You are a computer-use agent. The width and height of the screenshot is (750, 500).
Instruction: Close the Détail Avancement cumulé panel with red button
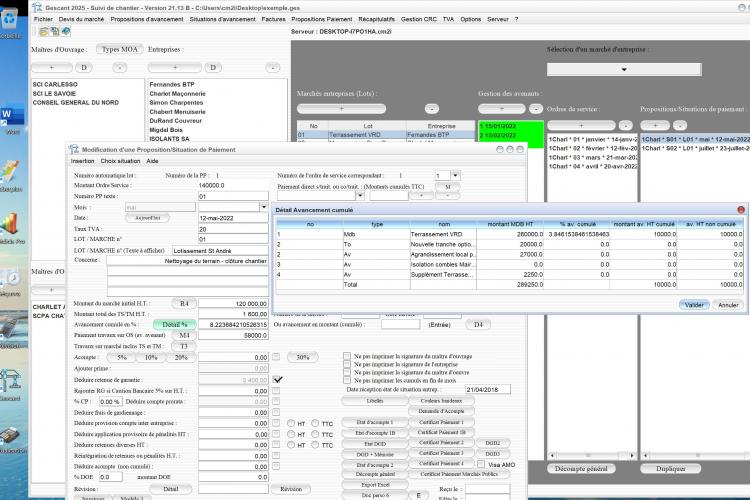point(741,210)
